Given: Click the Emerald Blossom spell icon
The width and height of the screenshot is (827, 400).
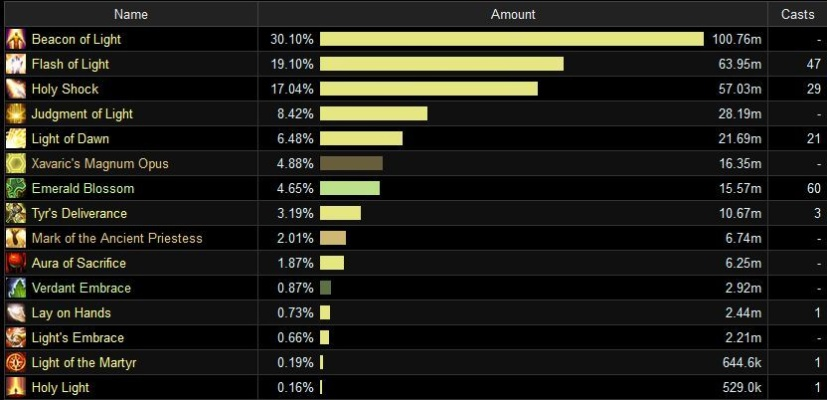Looking at the screenshot, I should click(x=16, y=189).
